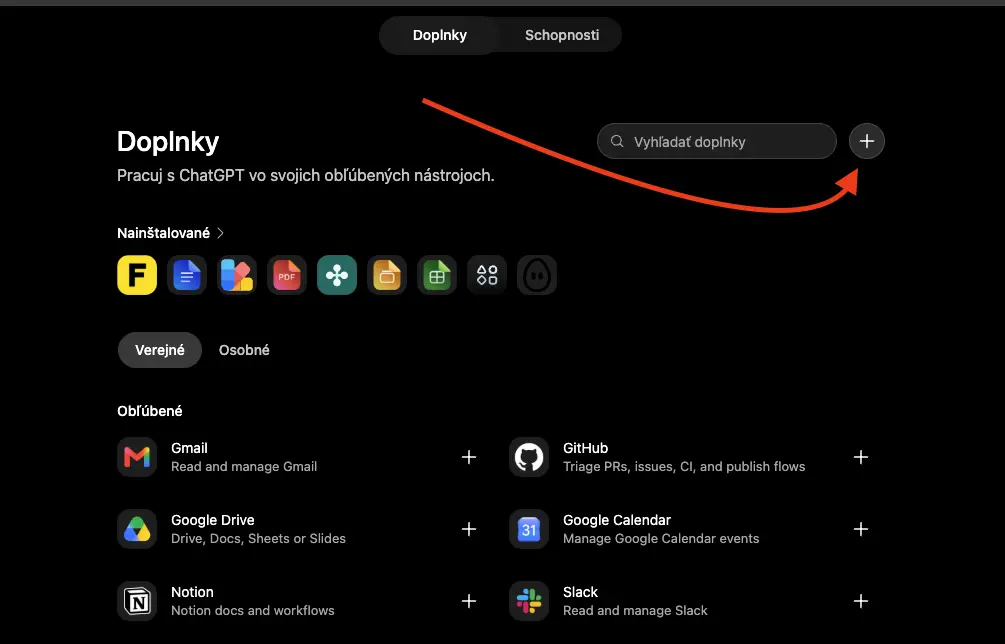Open the Google Calendar plugin title
Viewport: 1005px width, 644px height.
[x=617, y=520]
